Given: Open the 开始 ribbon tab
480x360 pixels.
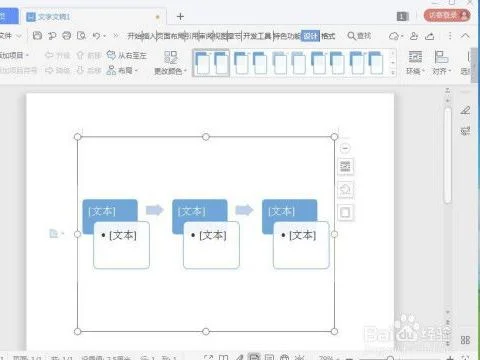Looking at the screenshot, I should (134, 36).
